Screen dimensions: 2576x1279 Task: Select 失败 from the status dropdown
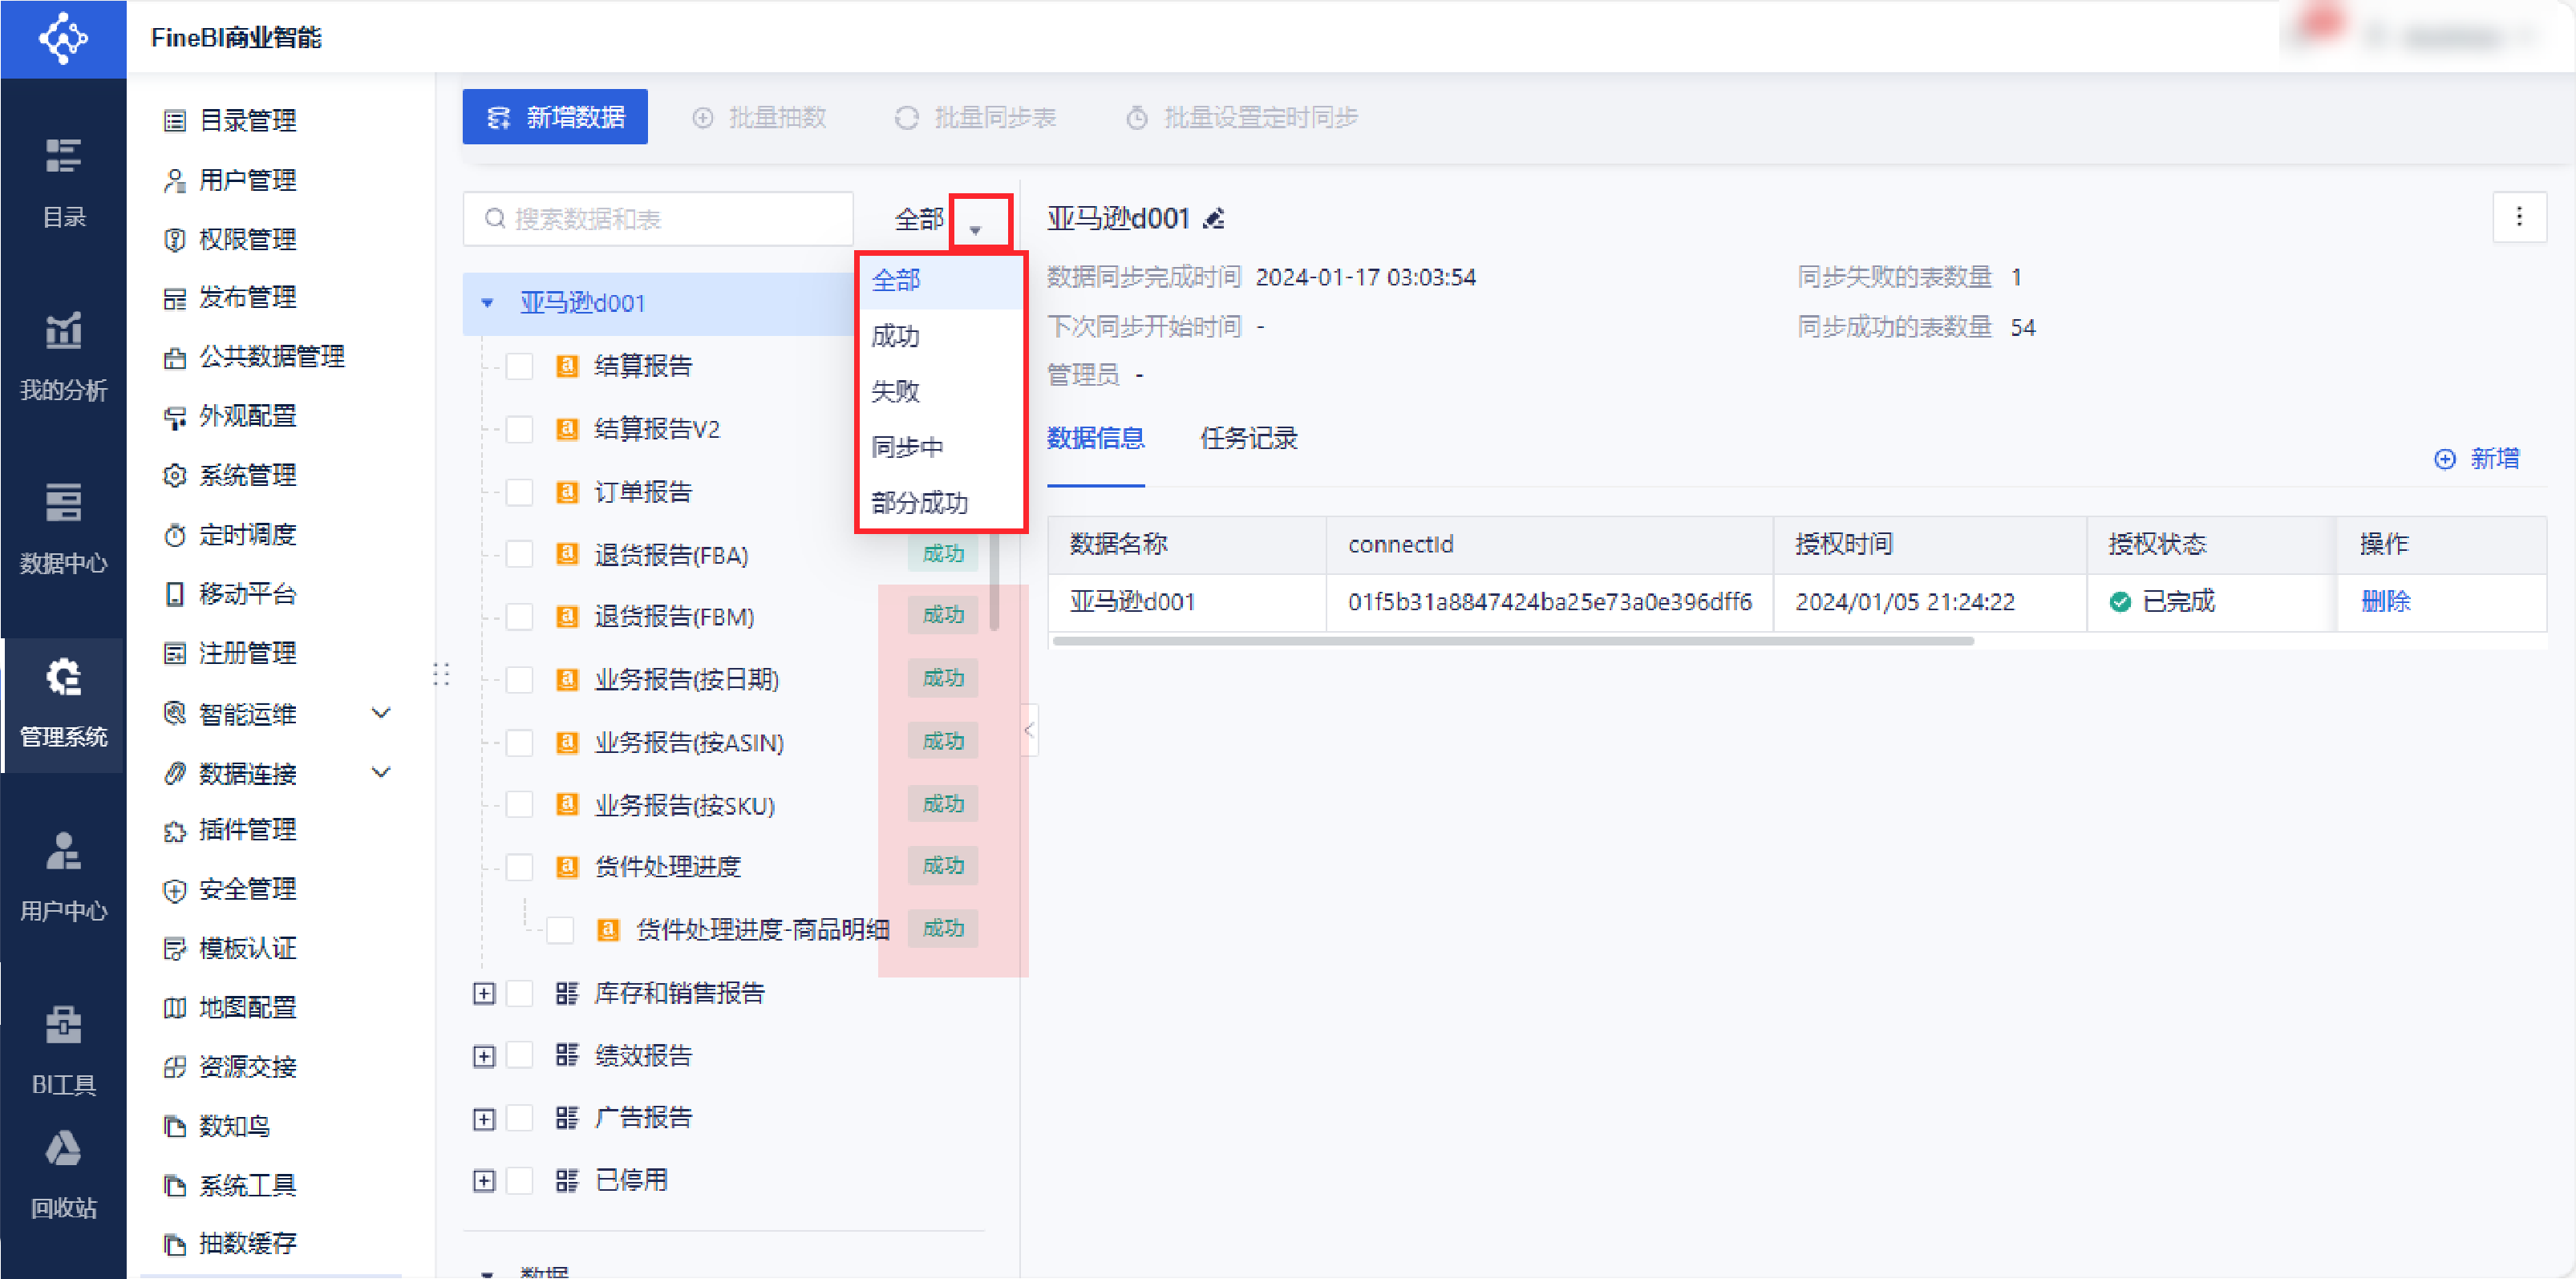point(895,391)
